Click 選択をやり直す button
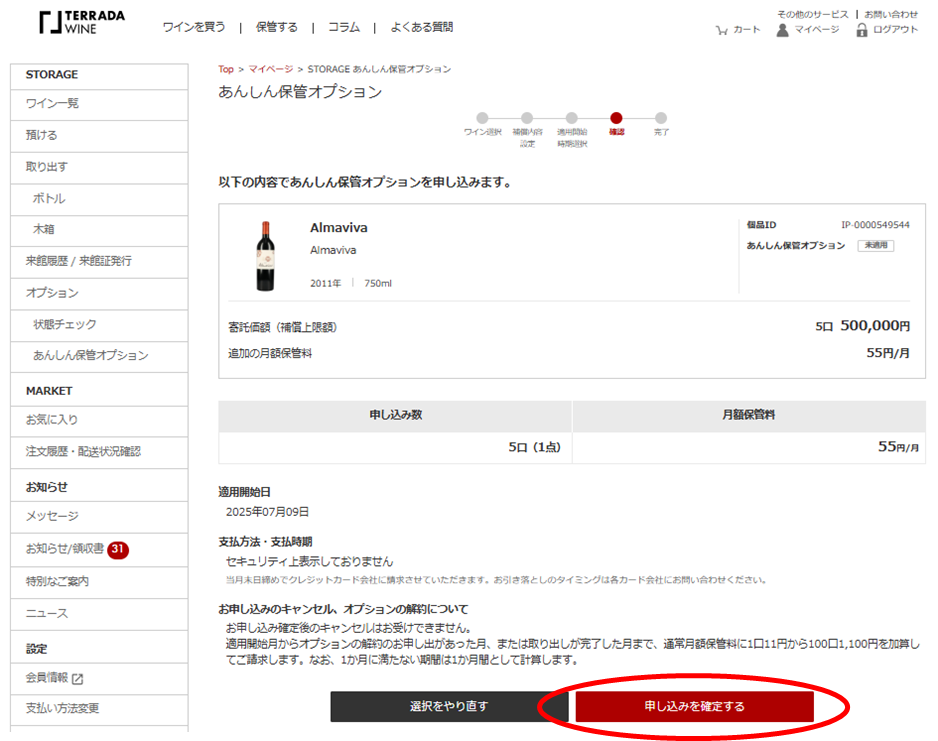This screenshot has height=741, width=938. coord(449,706)
